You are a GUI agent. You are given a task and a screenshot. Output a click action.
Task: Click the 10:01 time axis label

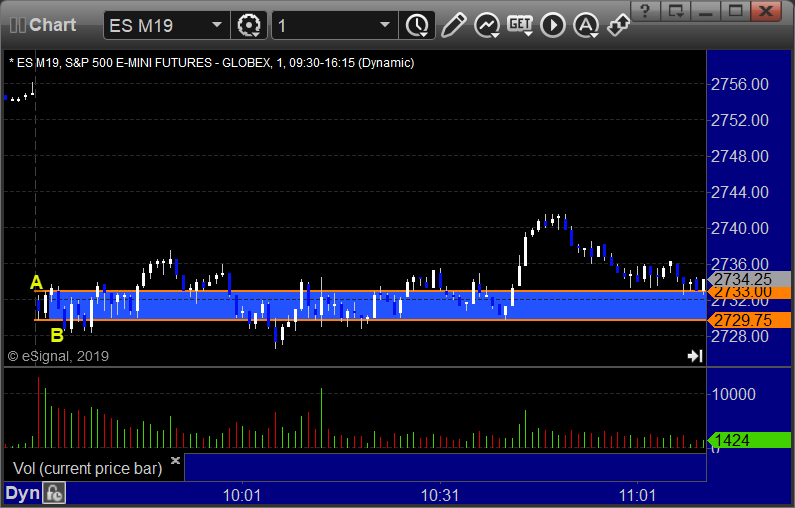[x=242, y=495]
